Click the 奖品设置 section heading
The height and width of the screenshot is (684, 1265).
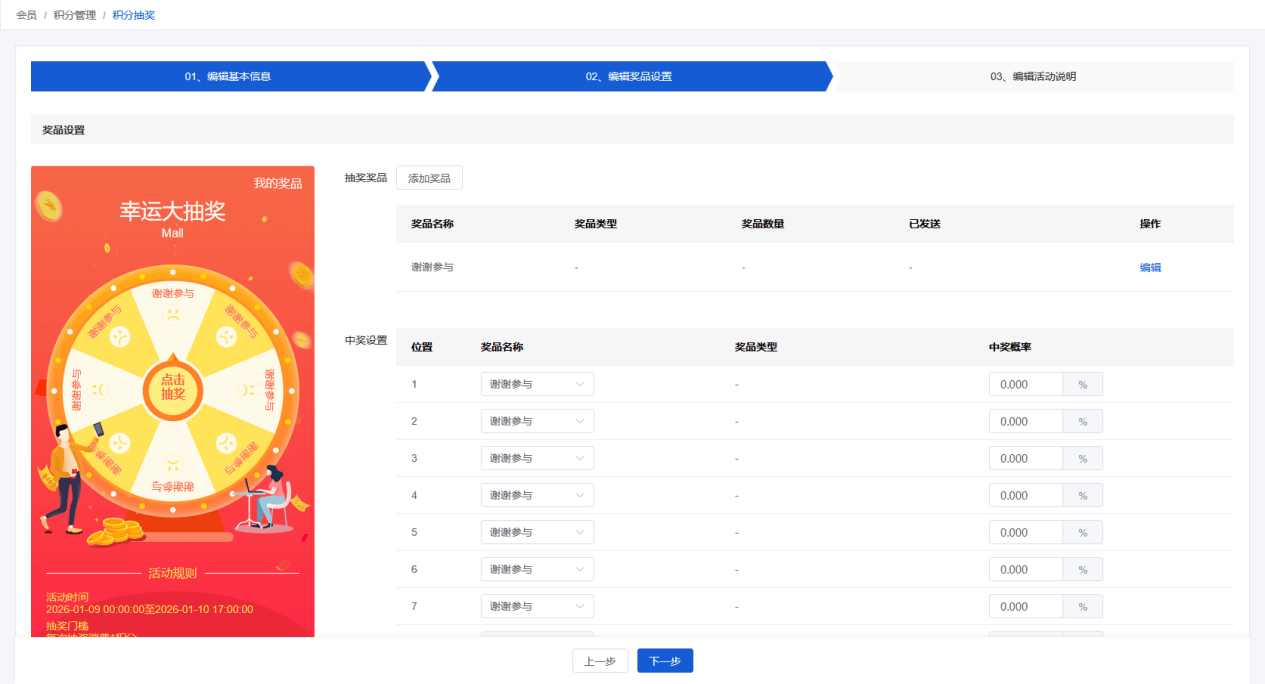(x=63, y=130)
